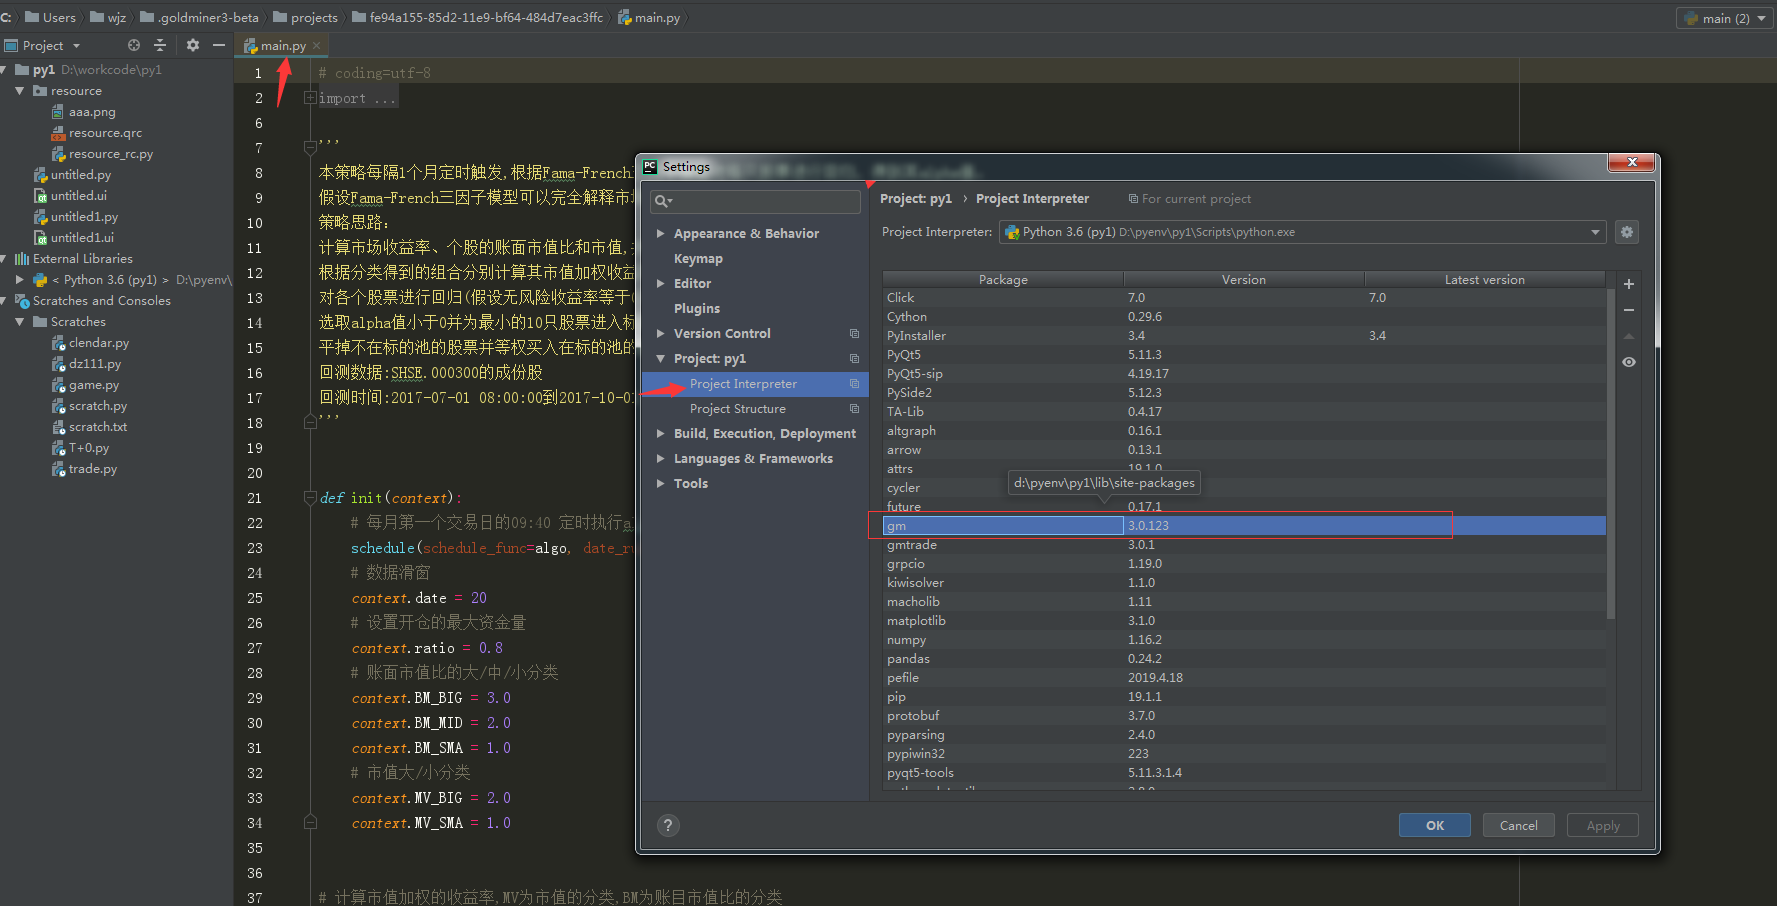Collapse External Libraries node
The height and width of the screenshot is (906, 1777).
pyautogui.click(x=4, y=259)
